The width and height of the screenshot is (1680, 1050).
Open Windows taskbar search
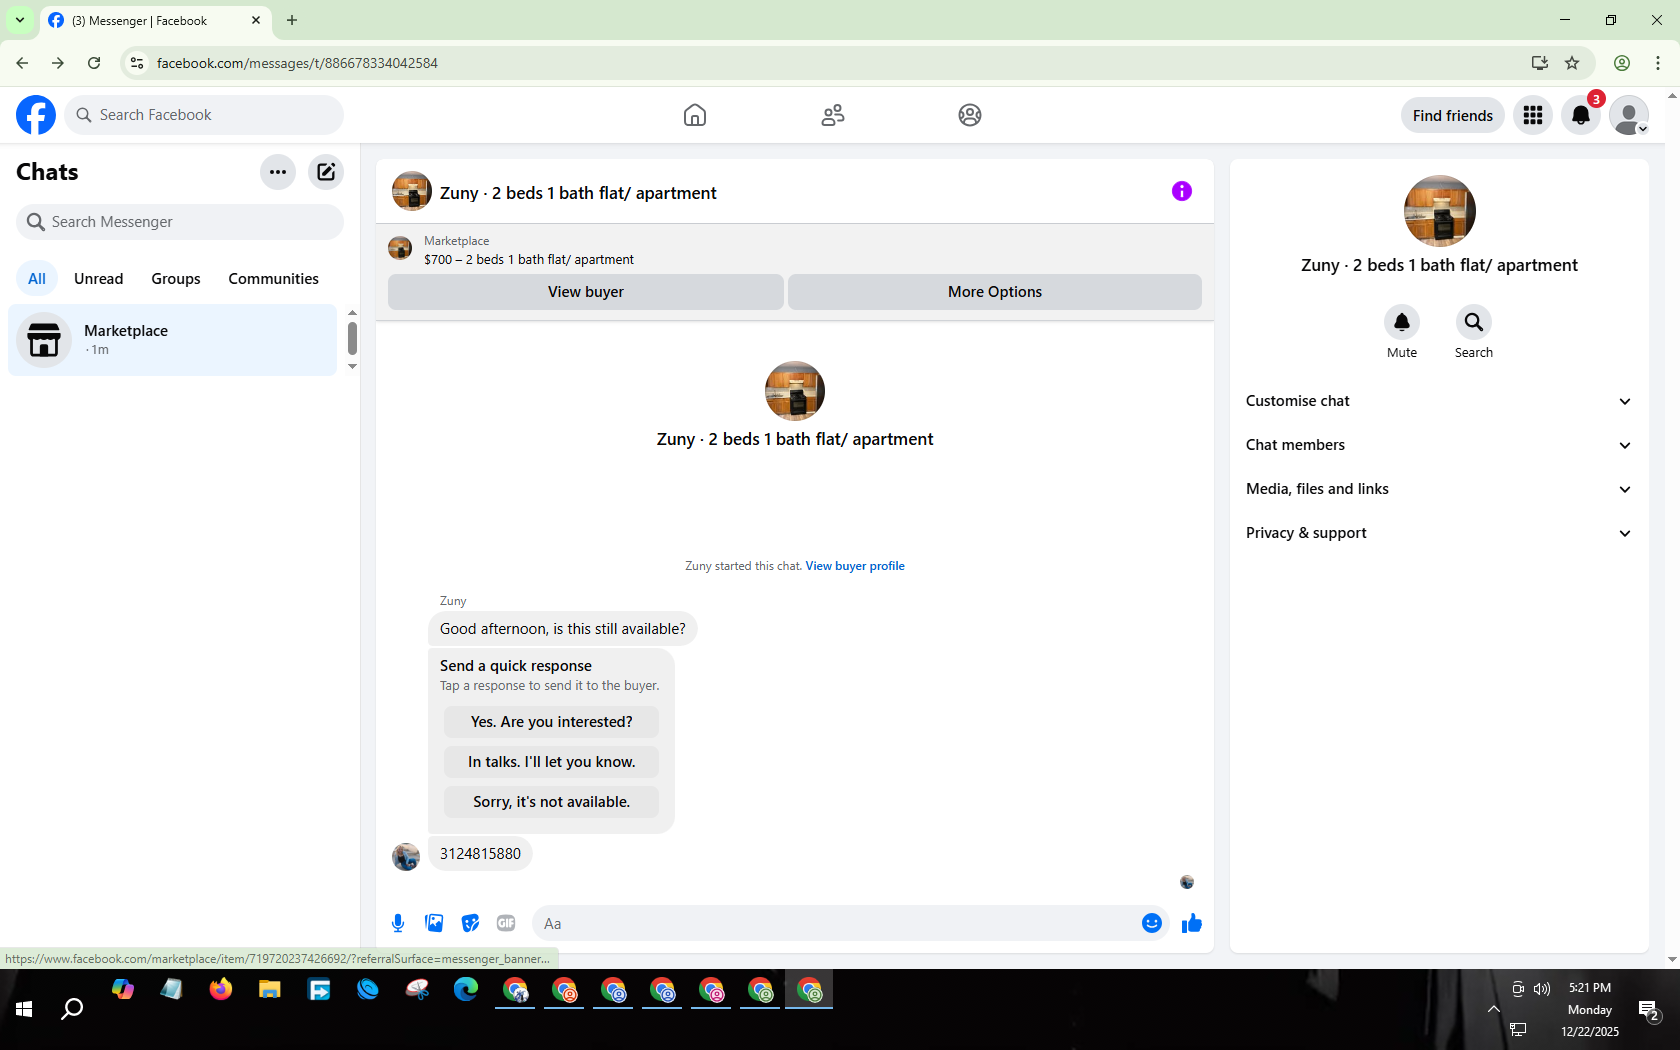coord(72,1009)
